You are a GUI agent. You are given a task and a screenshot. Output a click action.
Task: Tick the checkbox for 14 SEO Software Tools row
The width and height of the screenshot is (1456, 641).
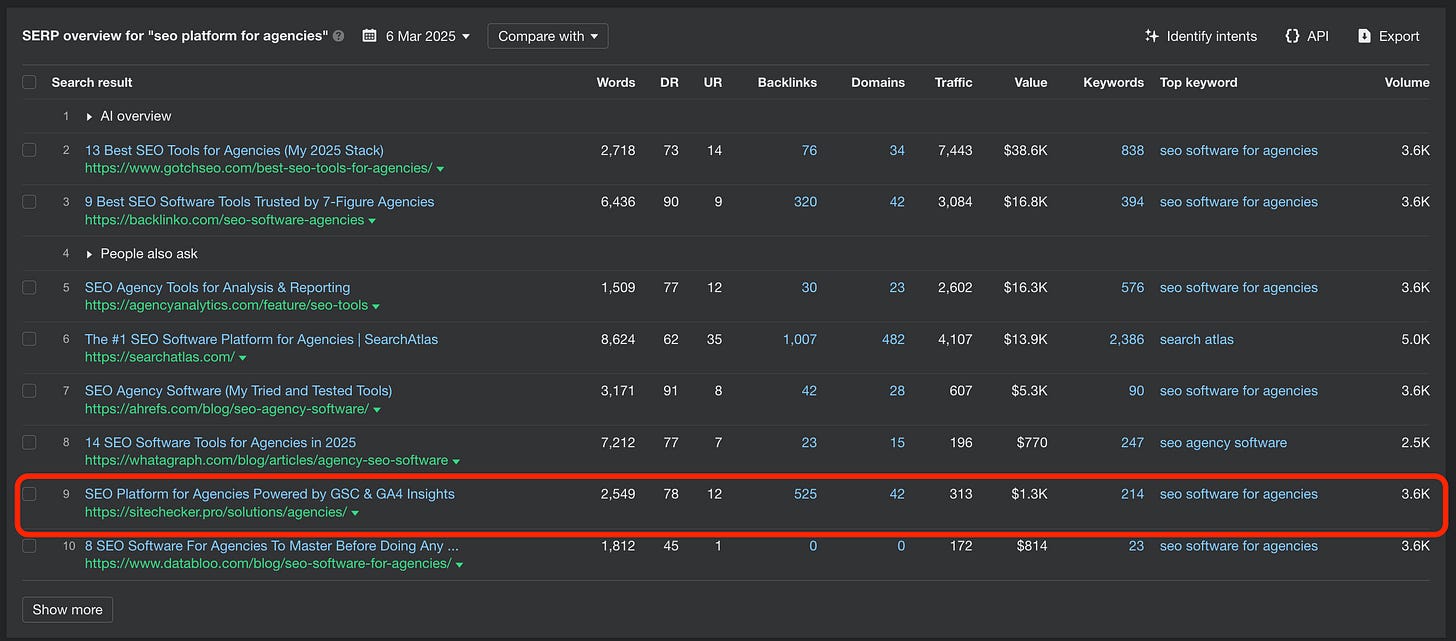pyautogui.click(x=29, y=442)
